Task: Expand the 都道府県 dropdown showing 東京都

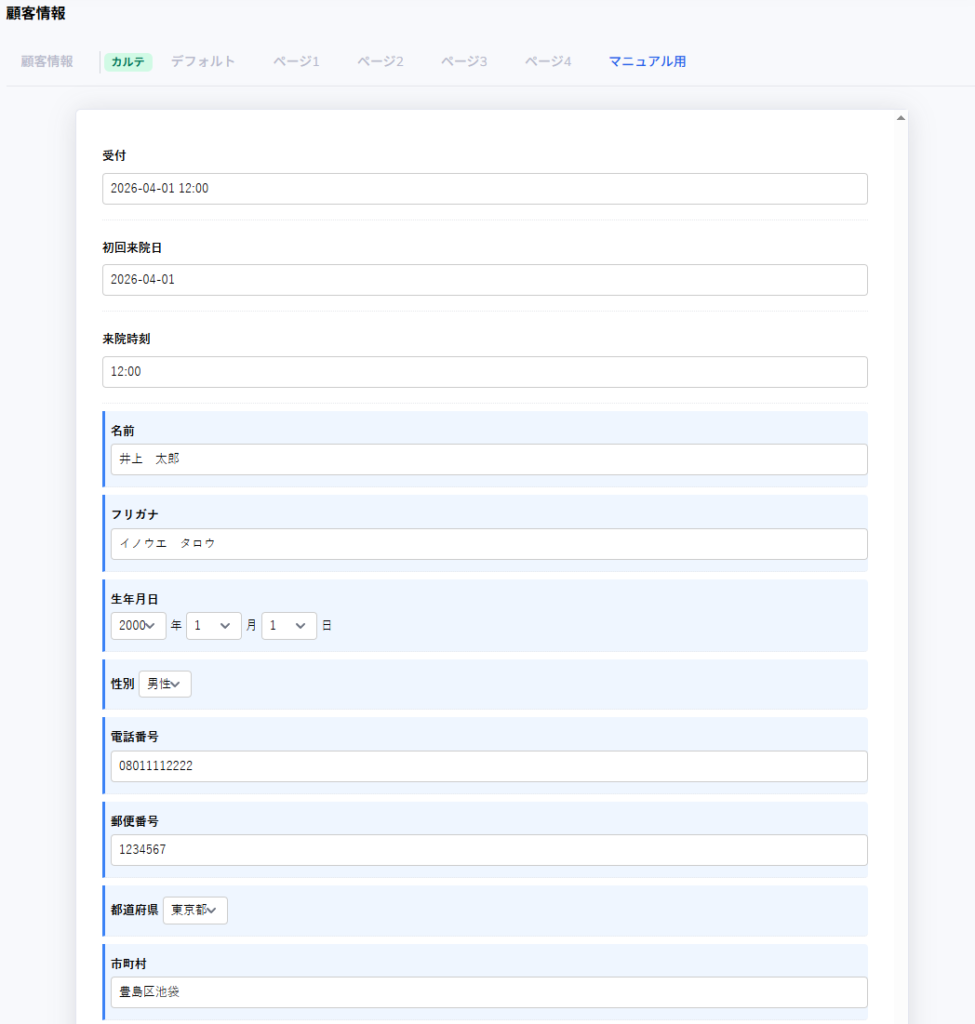Action: (195, 911)
